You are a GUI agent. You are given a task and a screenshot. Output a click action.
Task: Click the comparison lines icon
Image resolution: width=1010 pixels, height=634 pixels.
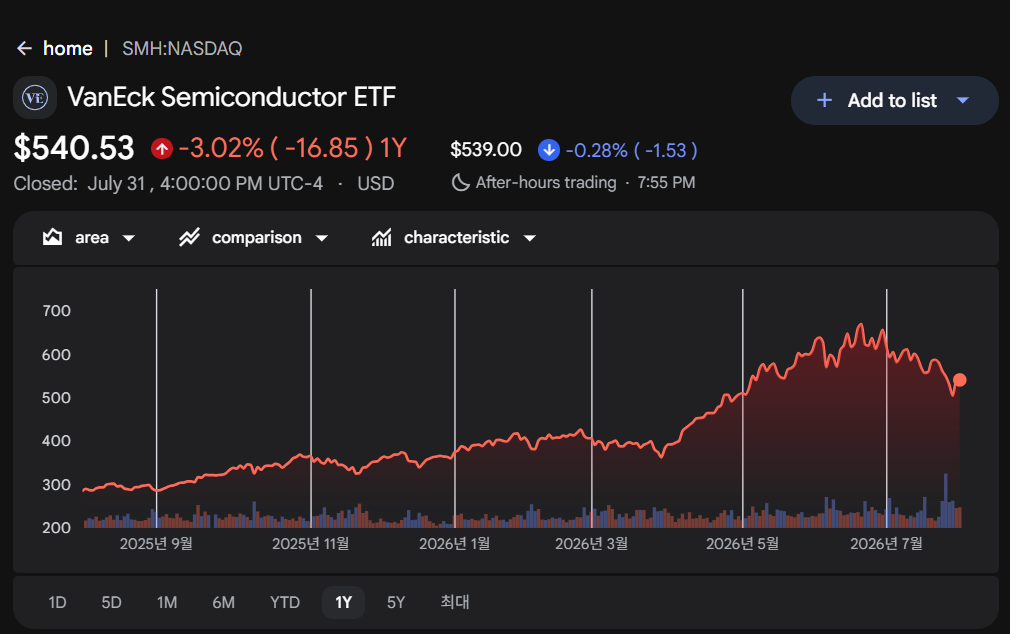point(189,237)
